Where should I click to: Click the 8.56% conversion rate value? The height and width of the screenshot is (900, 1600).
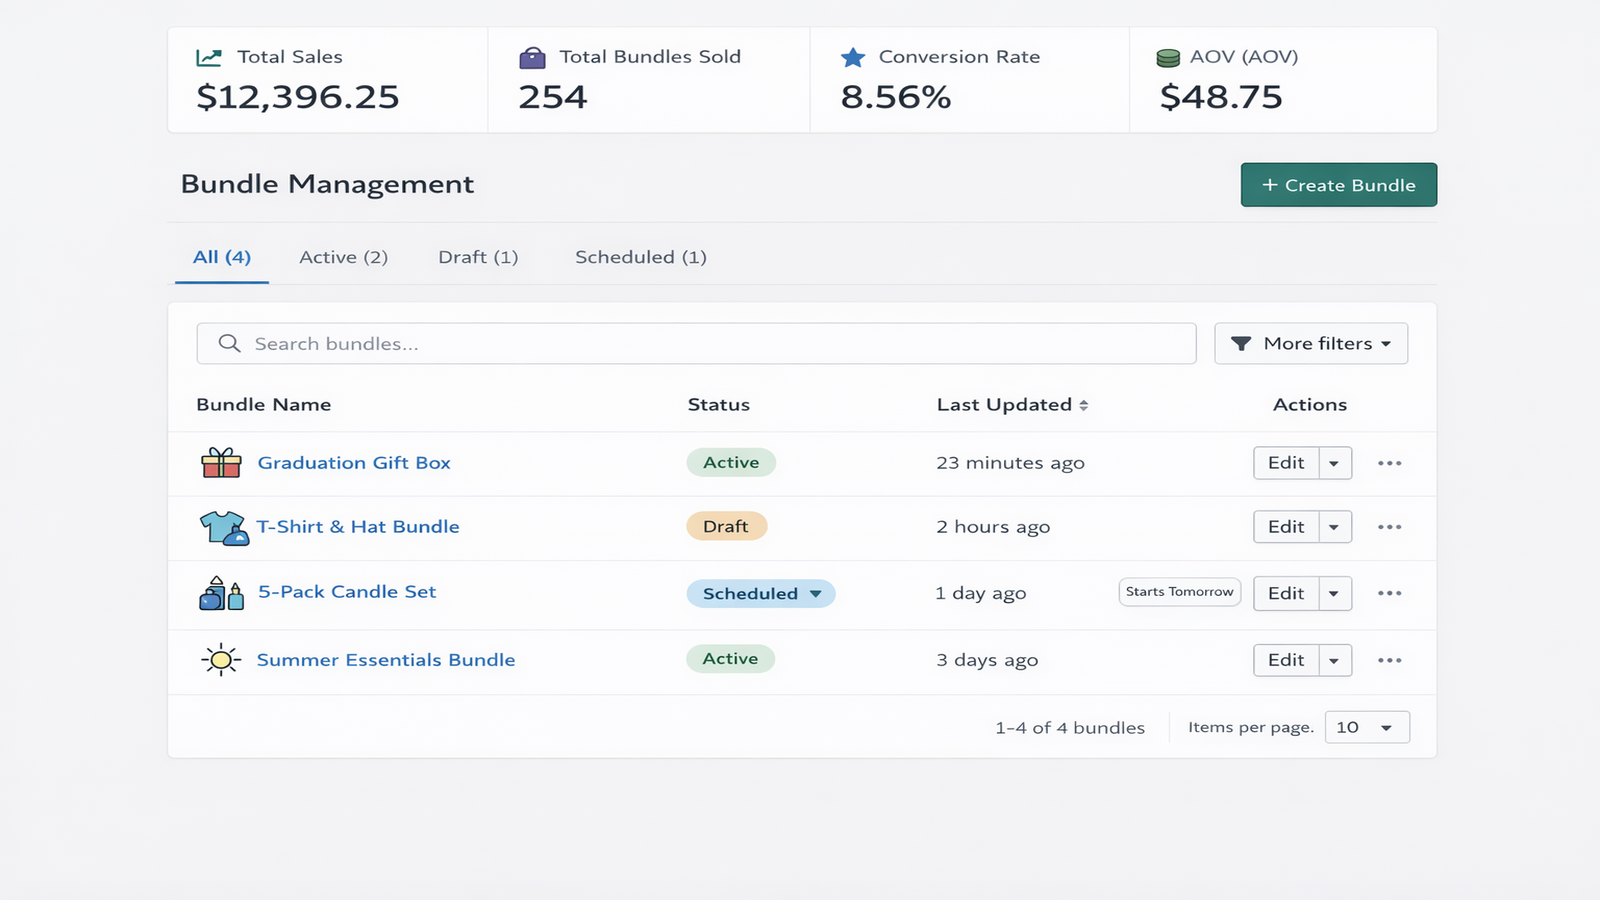coord(896,97)
